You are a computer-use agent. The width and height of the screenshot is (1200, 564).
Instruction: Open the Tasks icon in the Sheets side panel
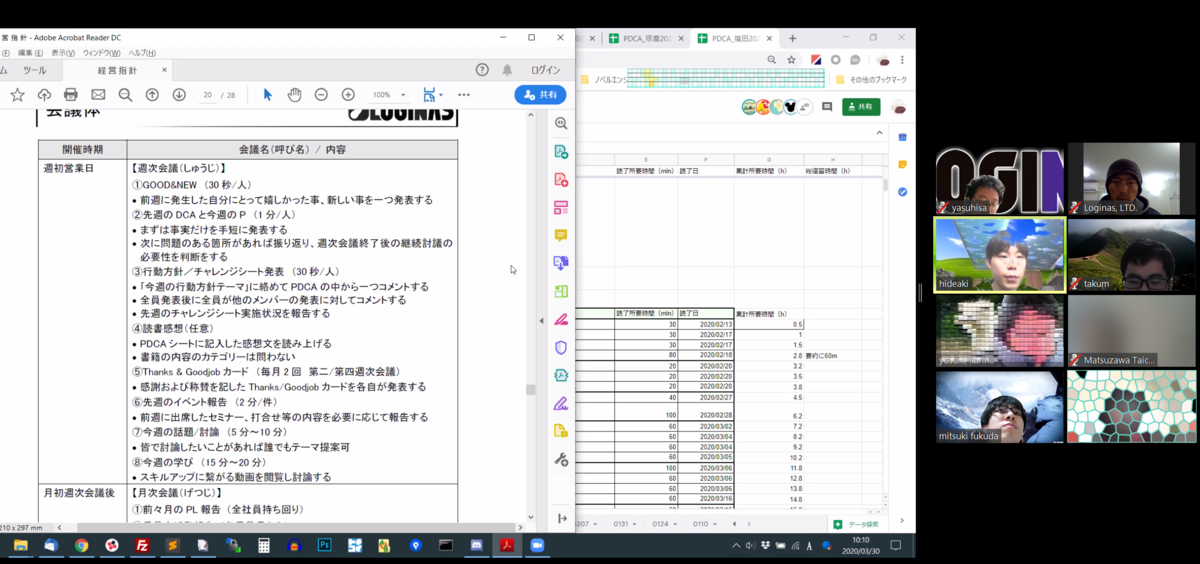coord(901,192)
